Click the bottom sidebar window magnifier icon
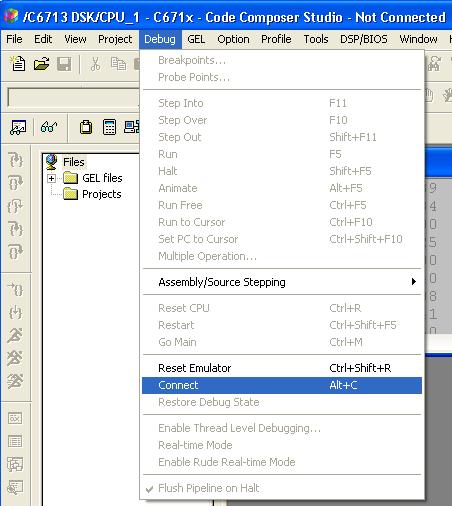452x506 pixels. (x=15, y=487)
